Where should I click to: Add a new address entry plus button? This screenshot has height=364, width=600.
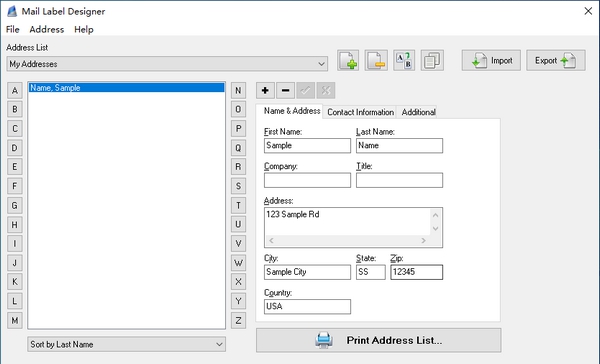(265, 91)
